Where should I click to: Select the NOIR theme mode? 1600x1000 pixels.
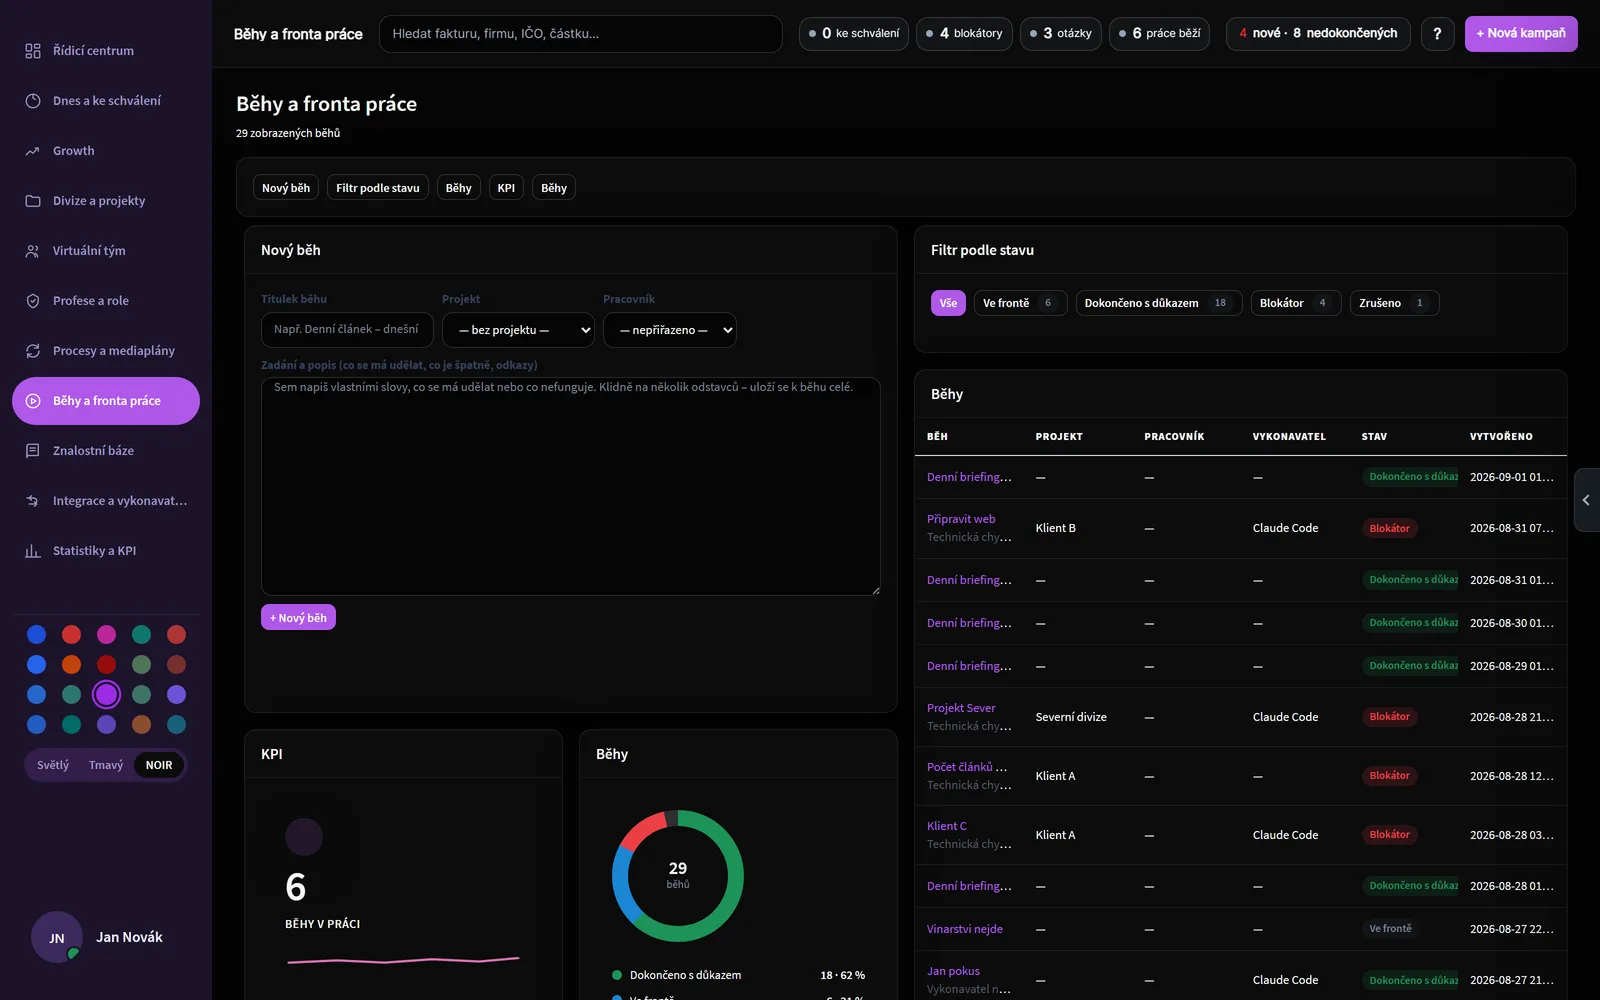159,765
